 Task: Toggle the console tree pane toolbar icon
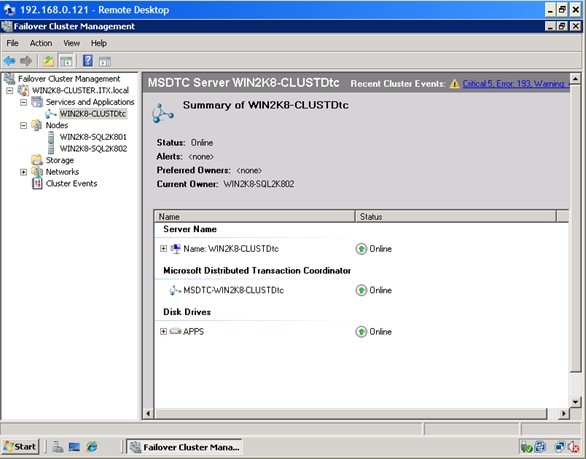(66, 61)
